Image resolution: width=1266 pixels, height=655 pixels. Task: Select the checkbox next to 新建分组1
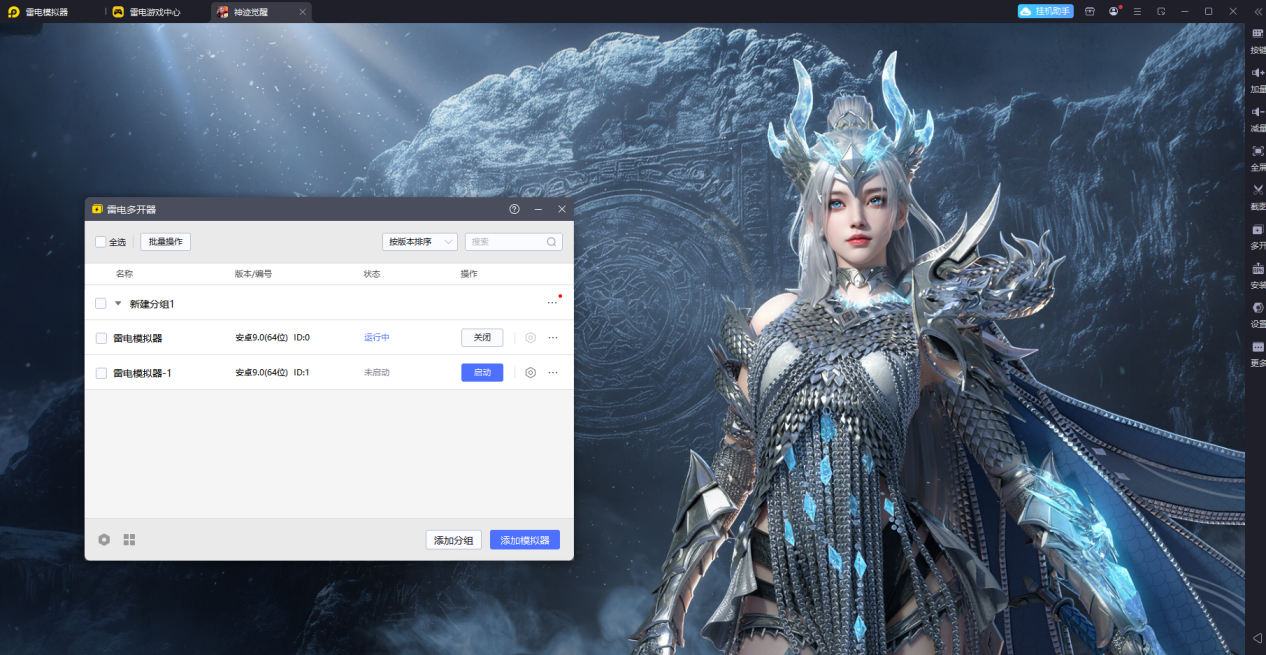click(x=101, y=303)
